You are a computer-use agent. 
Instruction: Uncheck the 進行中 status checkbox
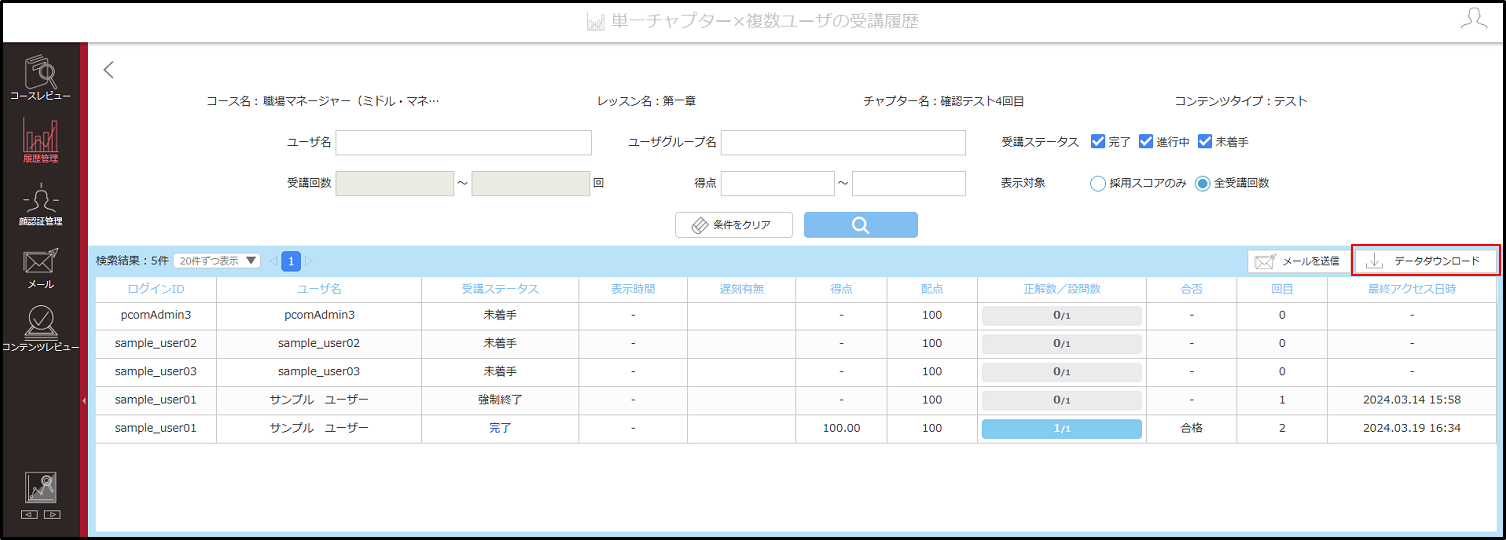pyautogui.click(x=1146, y=142)
